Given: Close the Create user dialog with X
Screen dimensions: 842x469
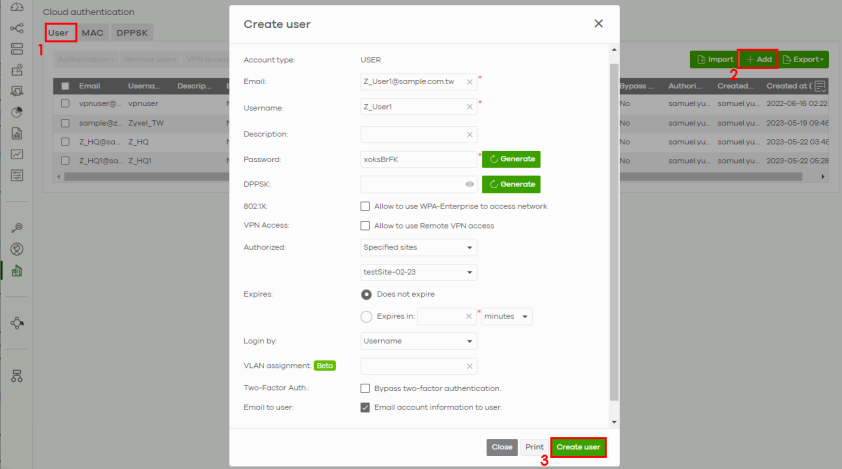Looking at the screenshot, I should click(598, 23).
